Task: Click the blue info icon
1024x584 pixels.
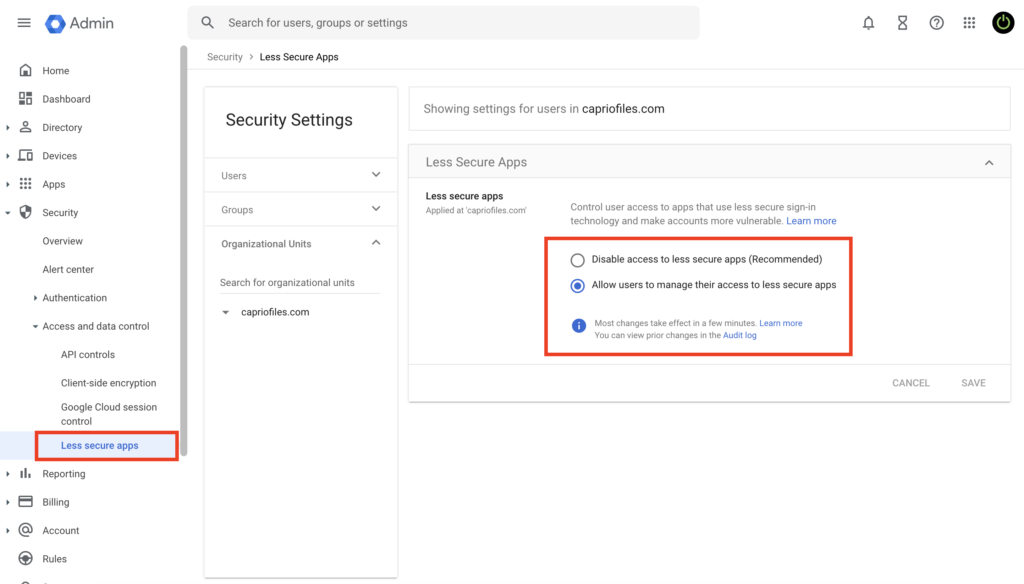Action: 579,326
